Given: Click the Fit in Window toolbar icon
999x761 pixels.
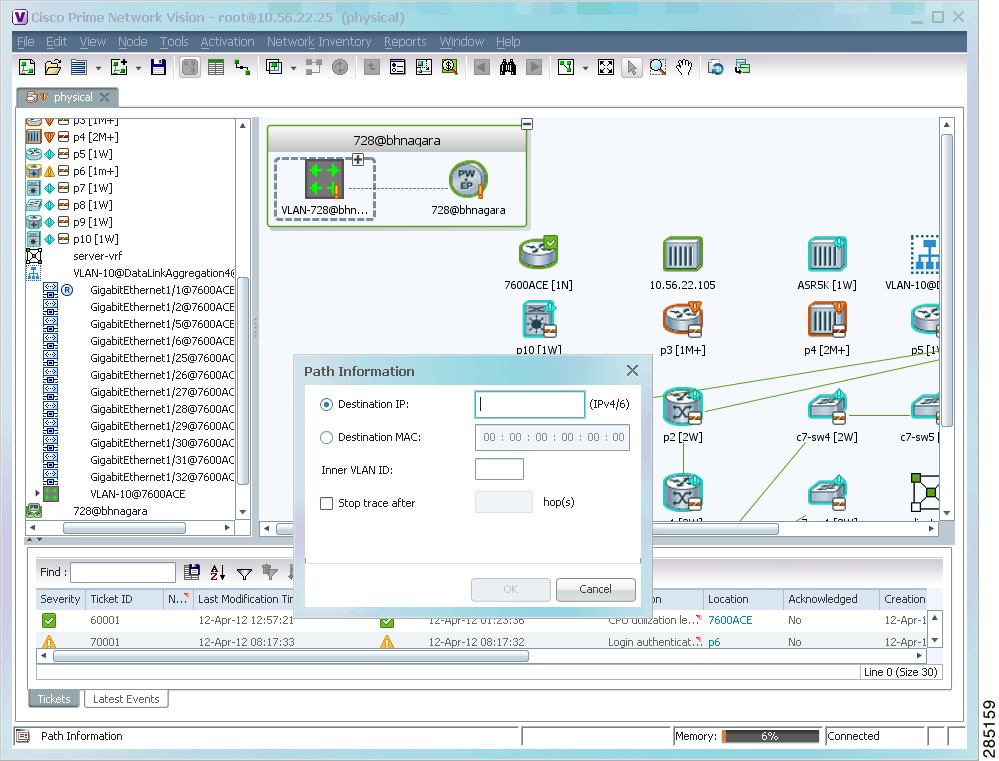Looking at the screenshot, I should coord(605,67).
